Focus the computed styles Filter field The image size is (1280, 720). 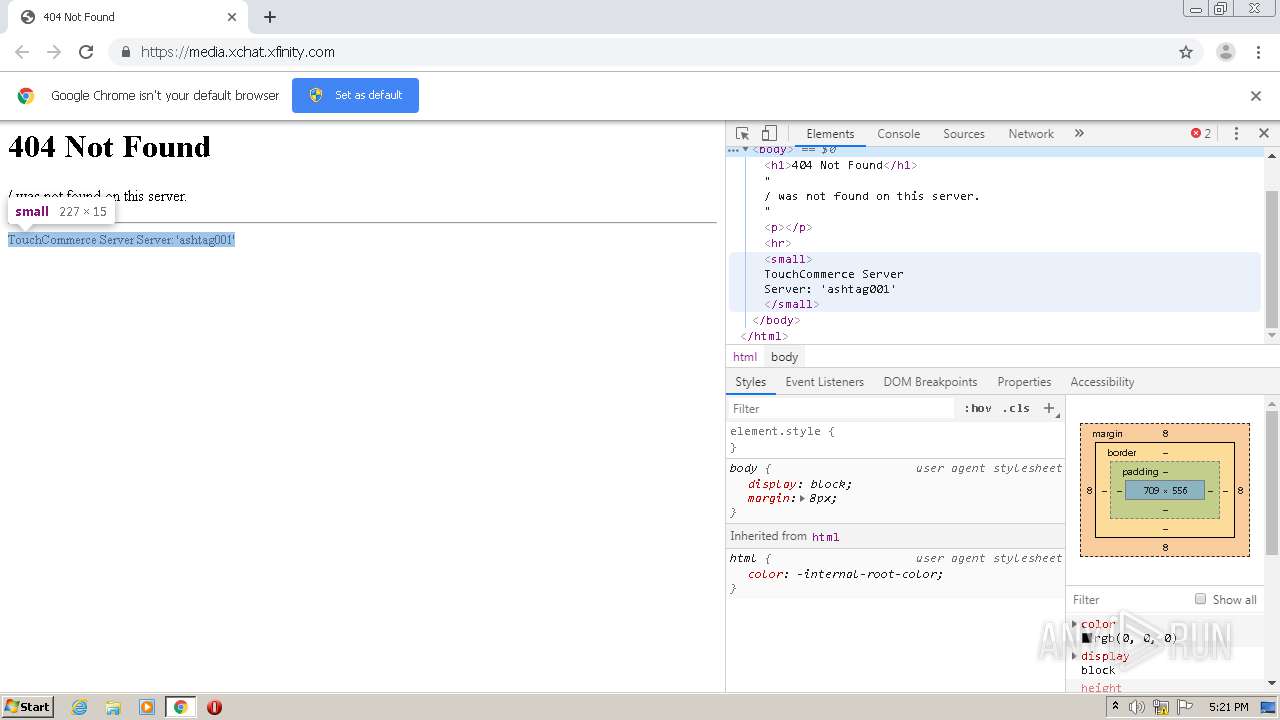[x=1128, y=600]
